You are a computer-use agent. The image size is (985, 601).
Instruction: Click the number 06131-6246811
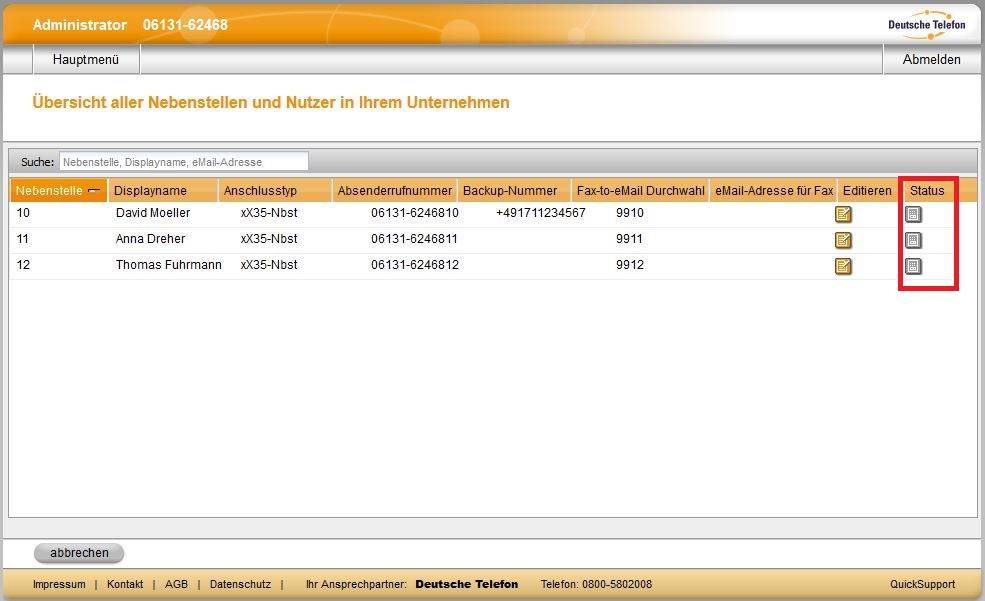pos(414,239)
